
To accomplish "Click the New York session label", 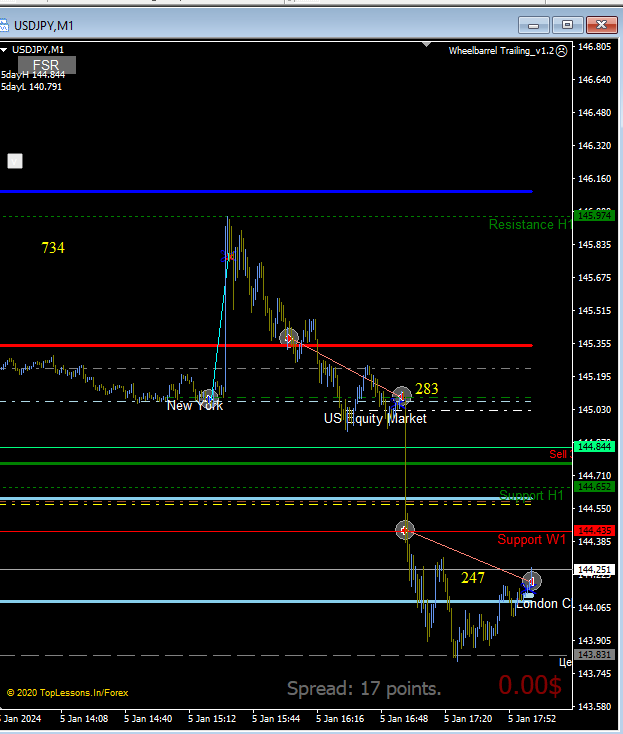I will [x=195, y=405].
